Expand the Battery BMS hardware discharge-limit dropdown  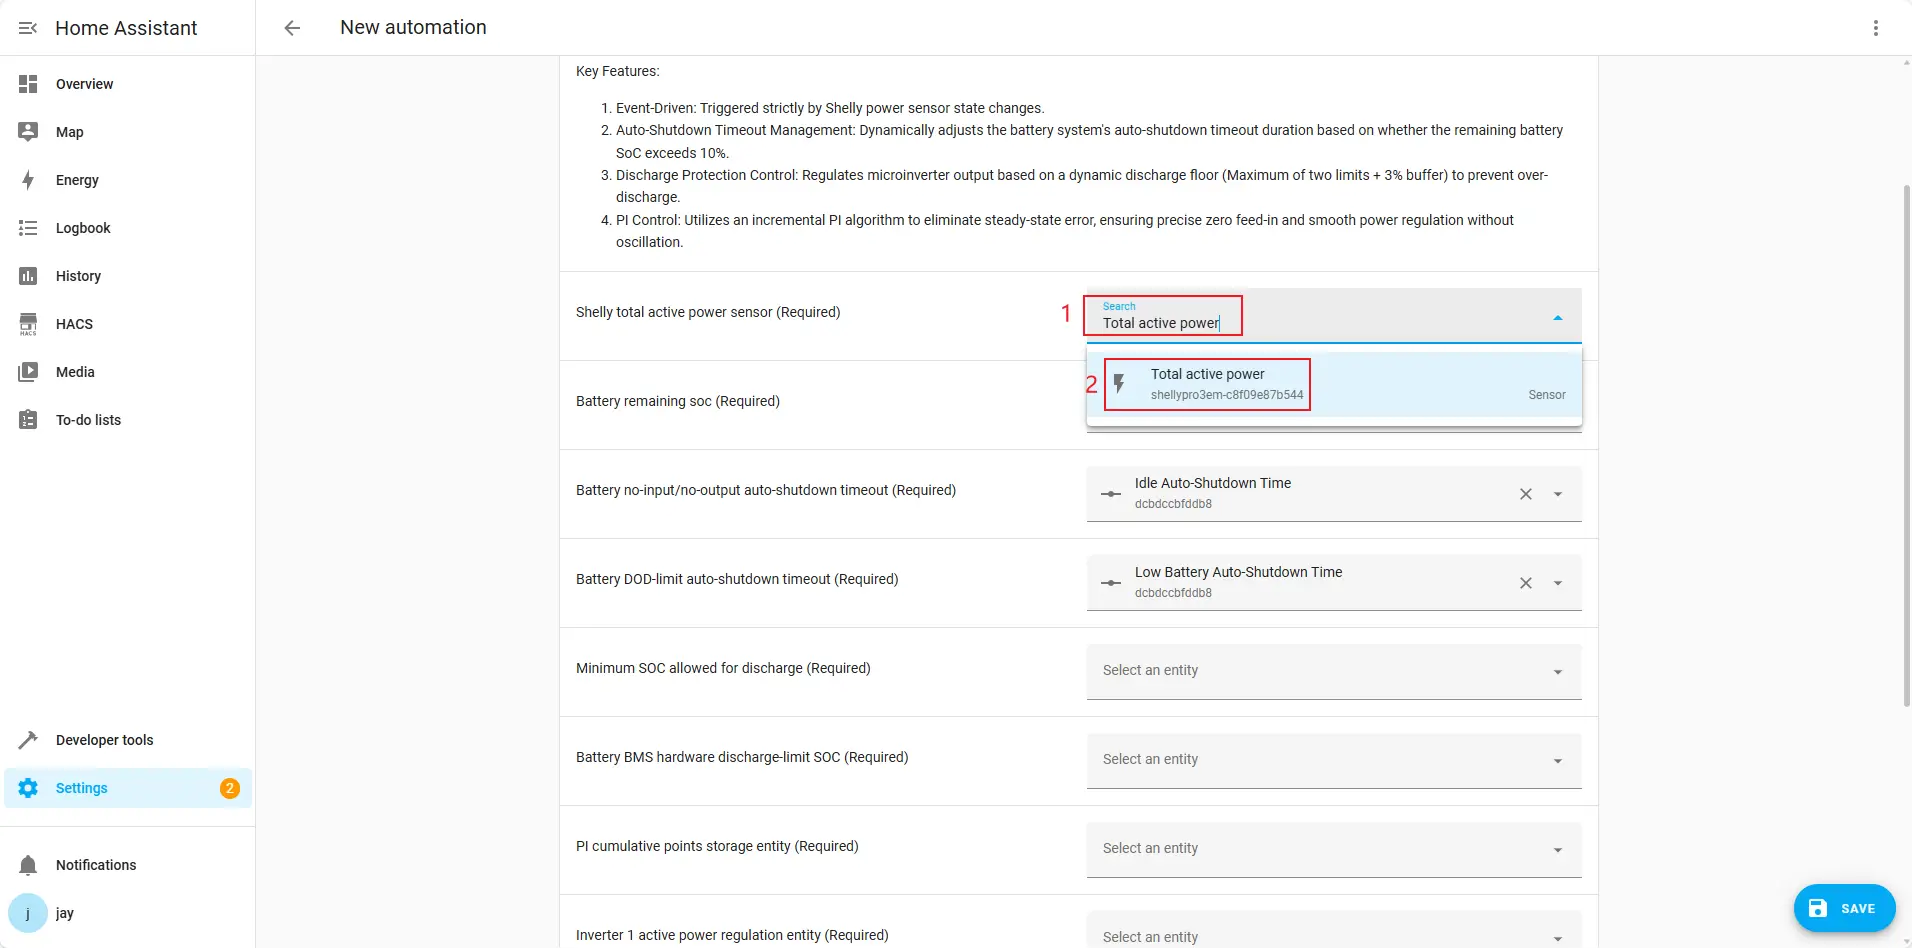tap(1557, 761)
